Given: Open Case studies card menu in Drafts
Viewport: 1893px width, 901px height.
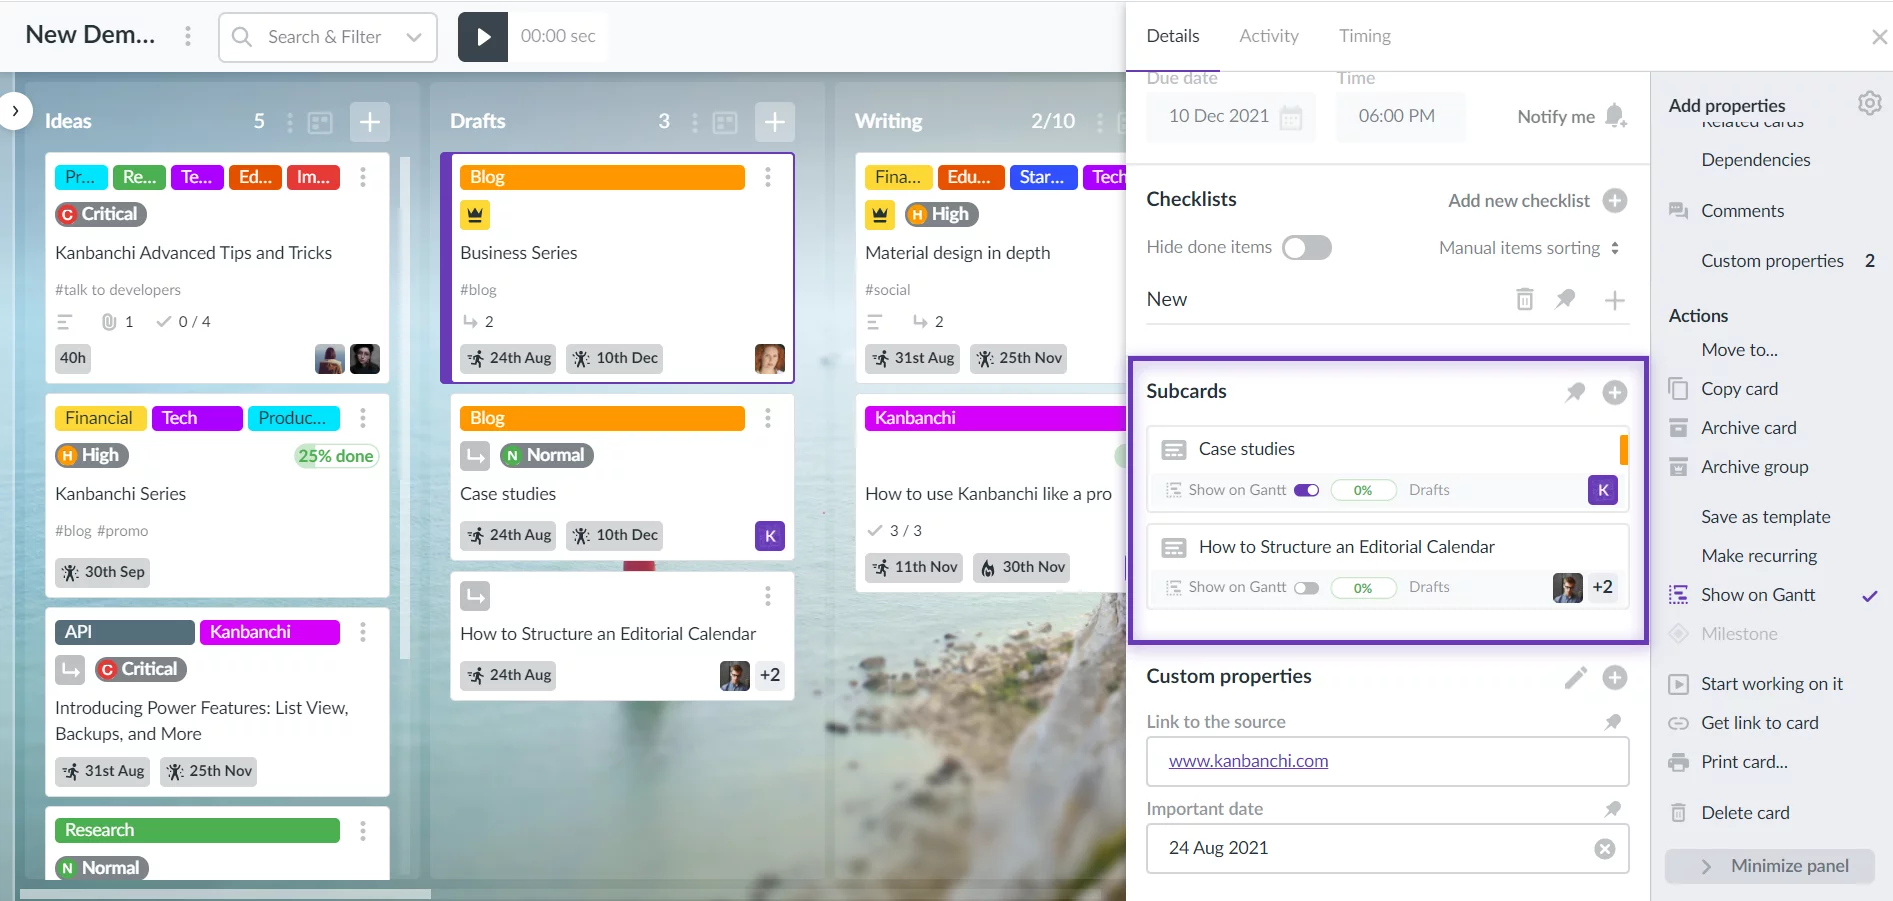Looking at the screenshot, I should click(x=768, y=418).
